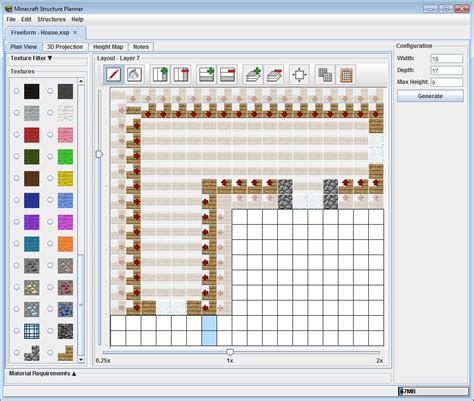Click the Minecraft Structure Planner title icon
474x401 pixels.
pos(9,8)
